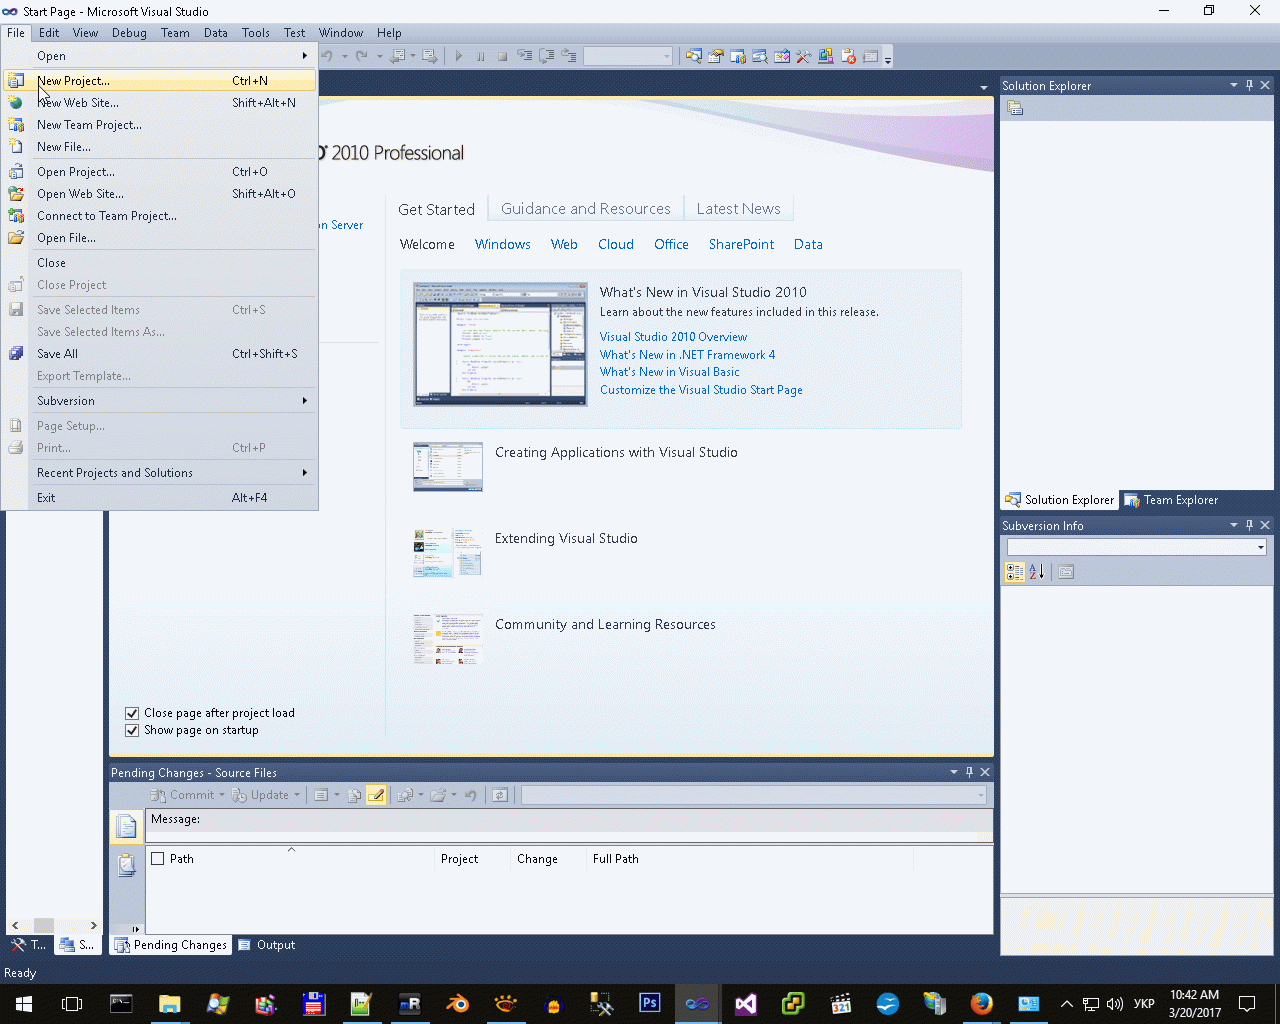The image size is (1280, 1024).
Task: Click the Properties icon in Solution Explorer
Action: [x=1015, y=108]
